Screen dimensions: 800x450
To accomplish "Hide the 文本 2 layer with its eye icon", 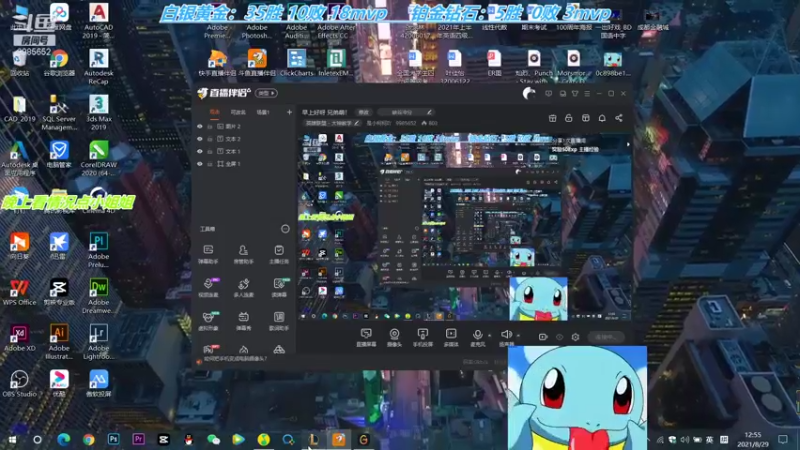I will (199, 139).
